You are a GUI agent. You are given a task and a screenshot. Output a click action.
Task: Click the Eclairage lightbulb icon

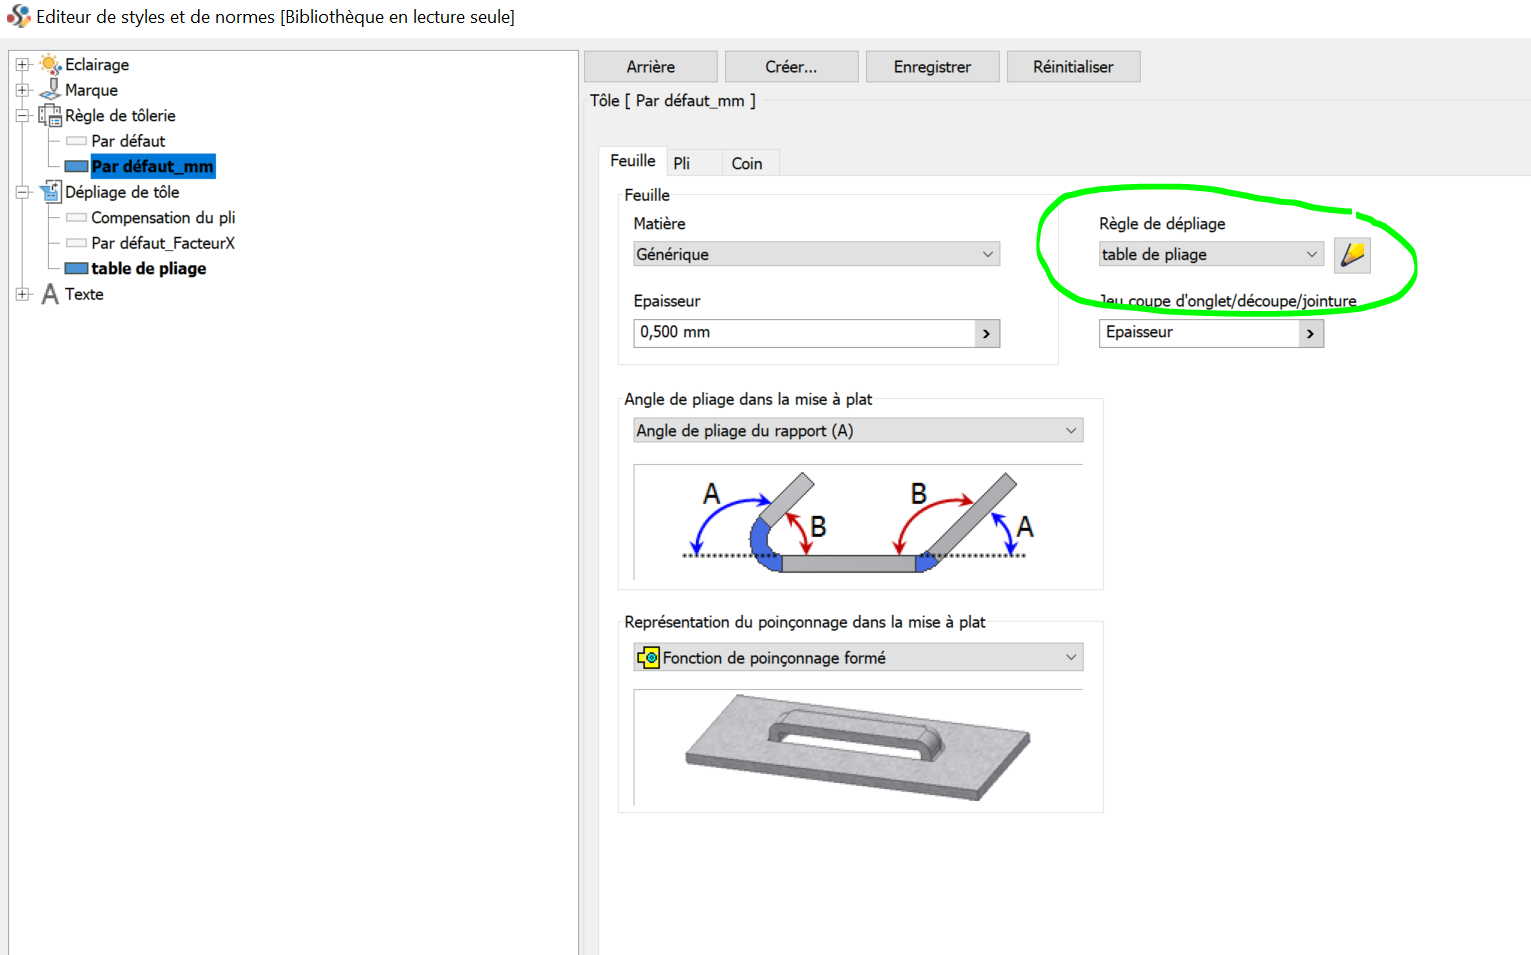point(50,64)
